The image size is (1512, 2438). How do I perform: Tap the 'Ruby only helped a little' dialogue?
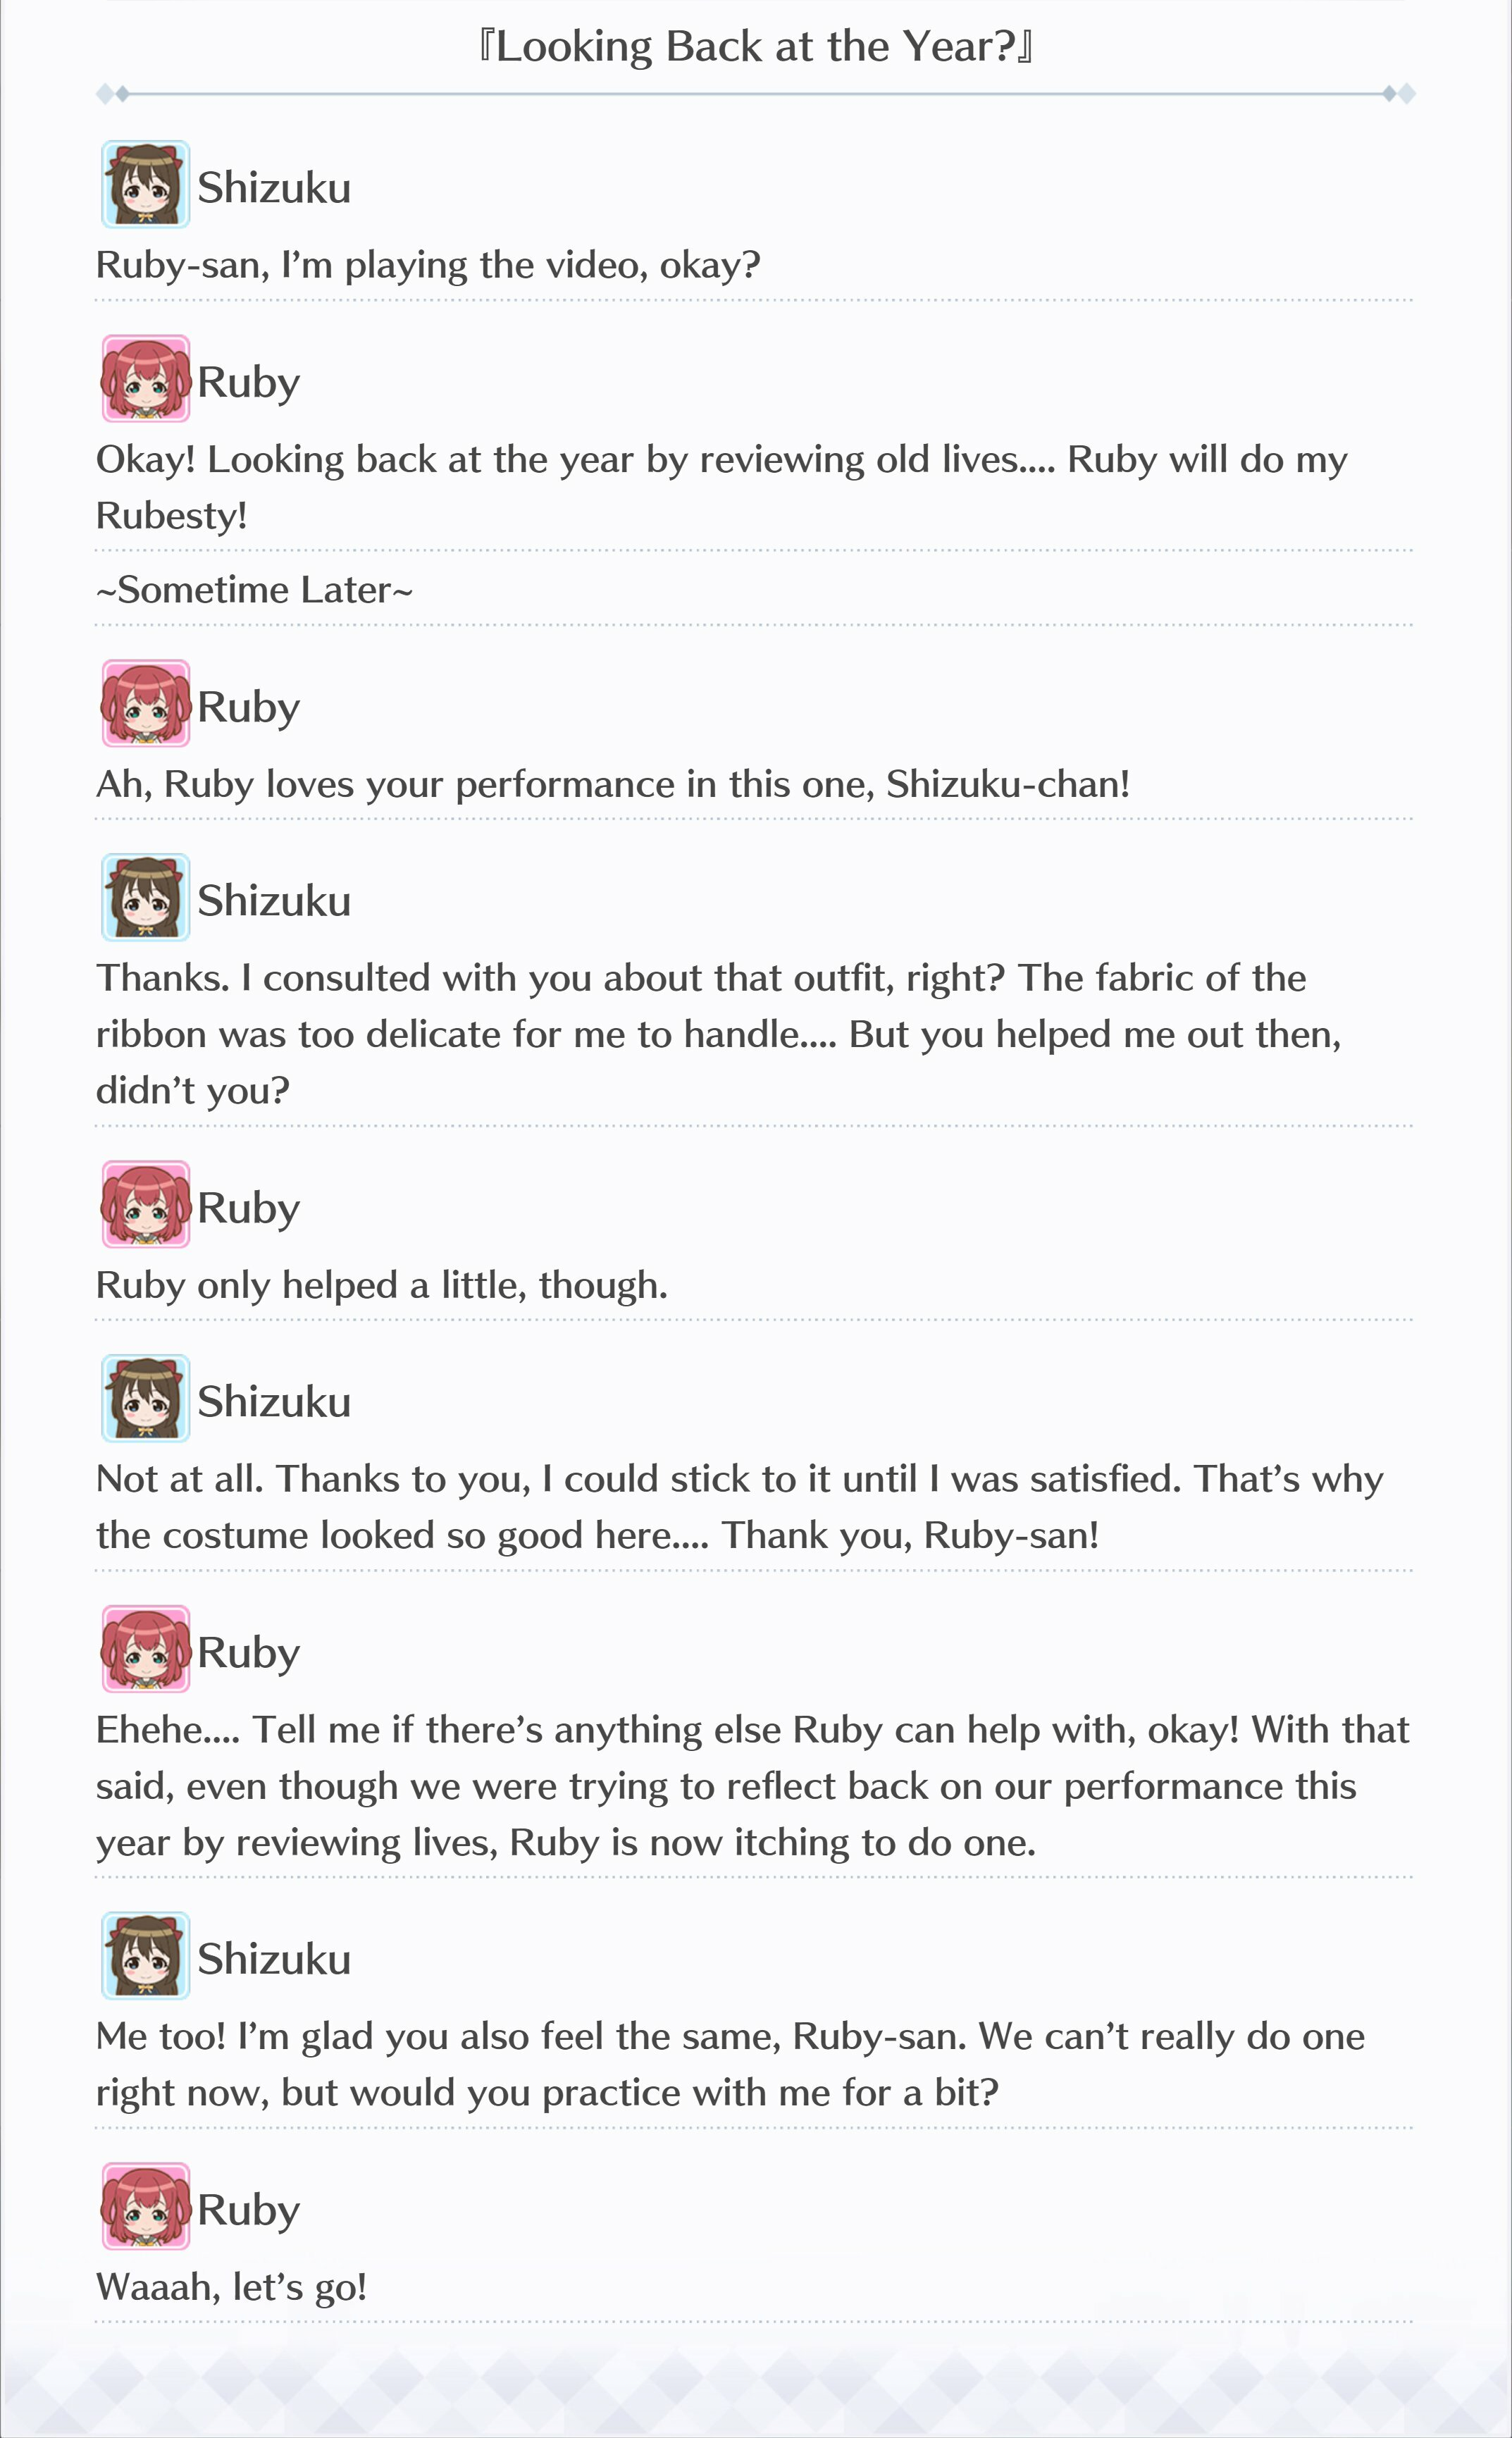coord(381,1286)
